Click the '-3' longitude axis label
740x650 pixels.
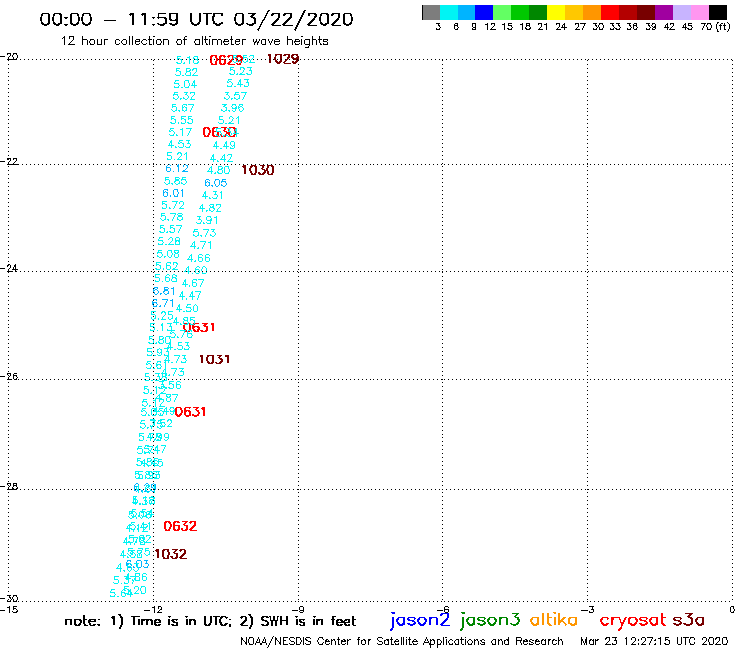coord(587,609)
